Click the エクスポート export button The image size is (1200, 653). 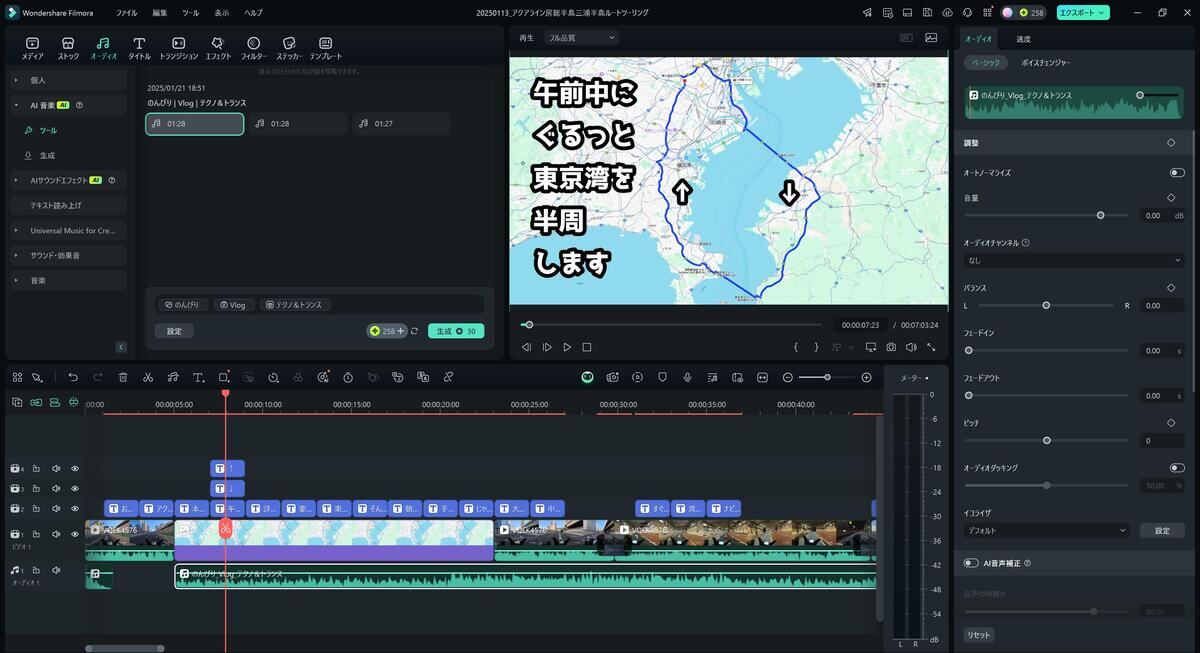(x=1083, y=12)
